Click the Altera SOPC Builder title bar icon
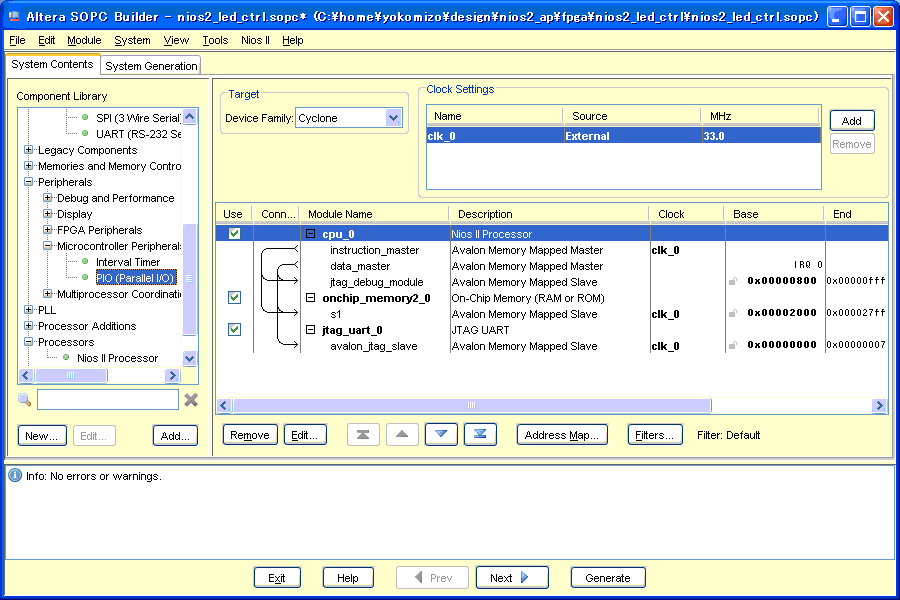The width and height of the screenshot is (900, 600). (x=14, y=16)
